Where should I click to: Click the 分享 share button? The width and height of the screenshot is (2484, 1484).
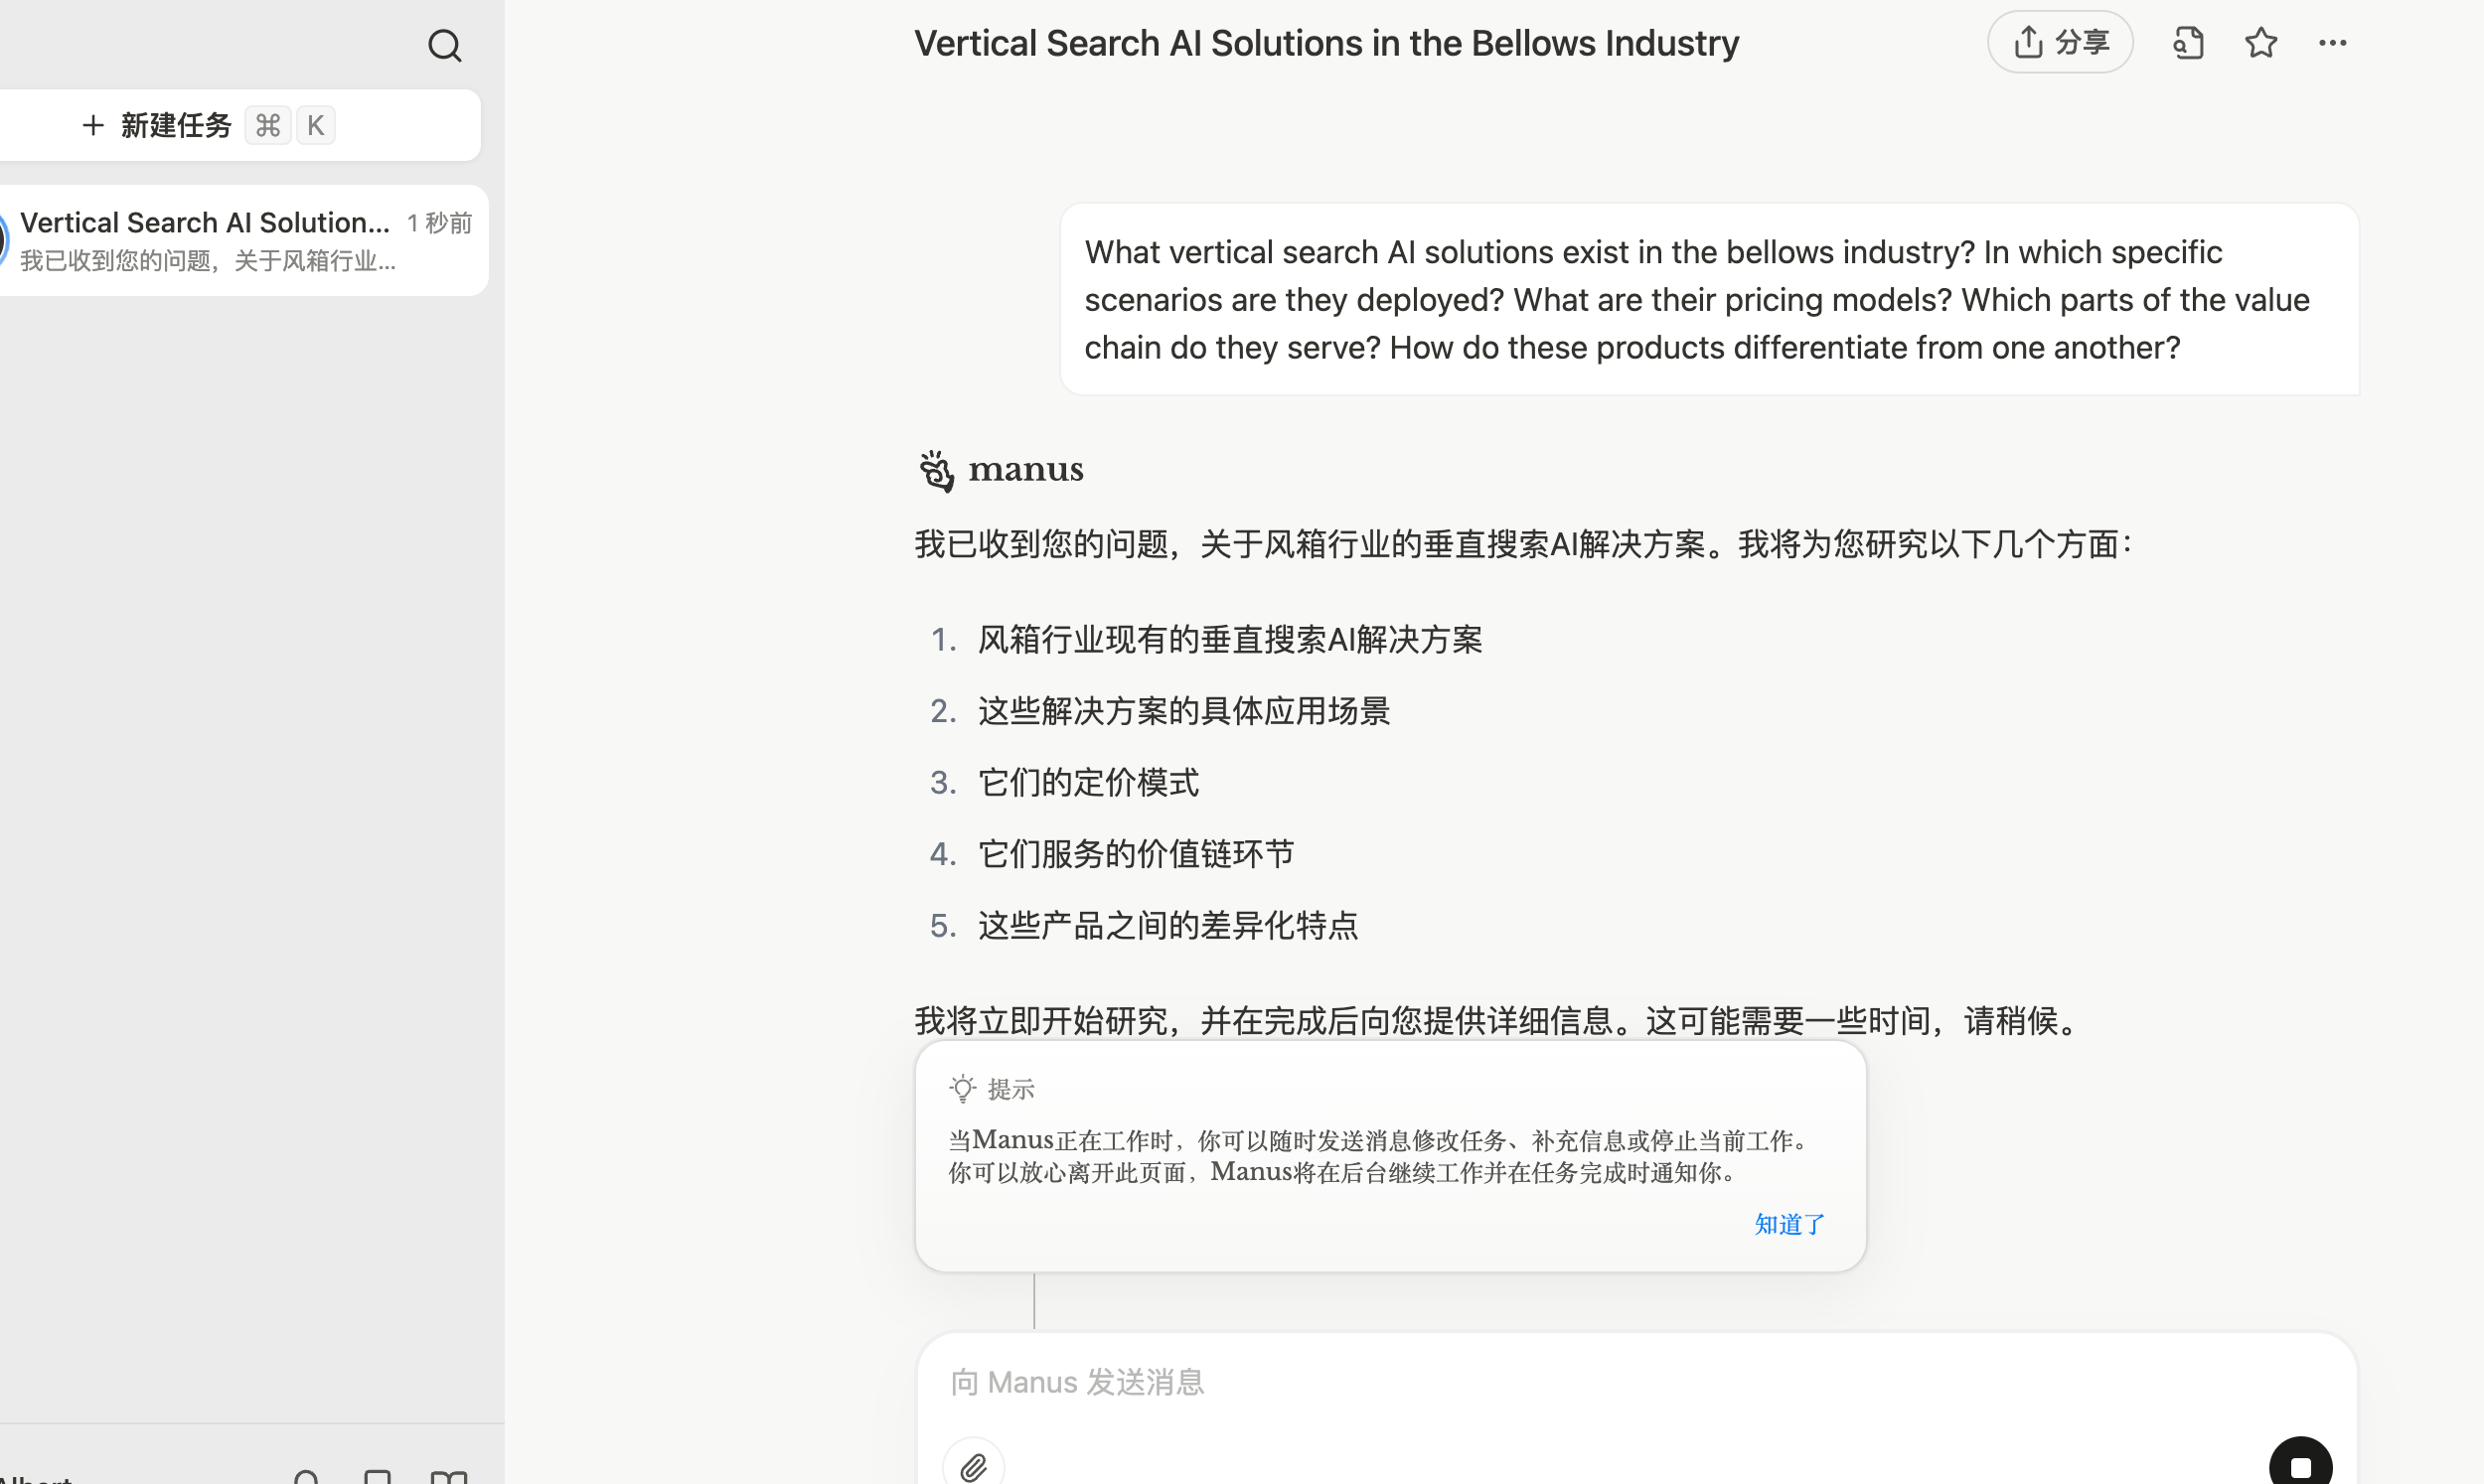click(2060, 42)
